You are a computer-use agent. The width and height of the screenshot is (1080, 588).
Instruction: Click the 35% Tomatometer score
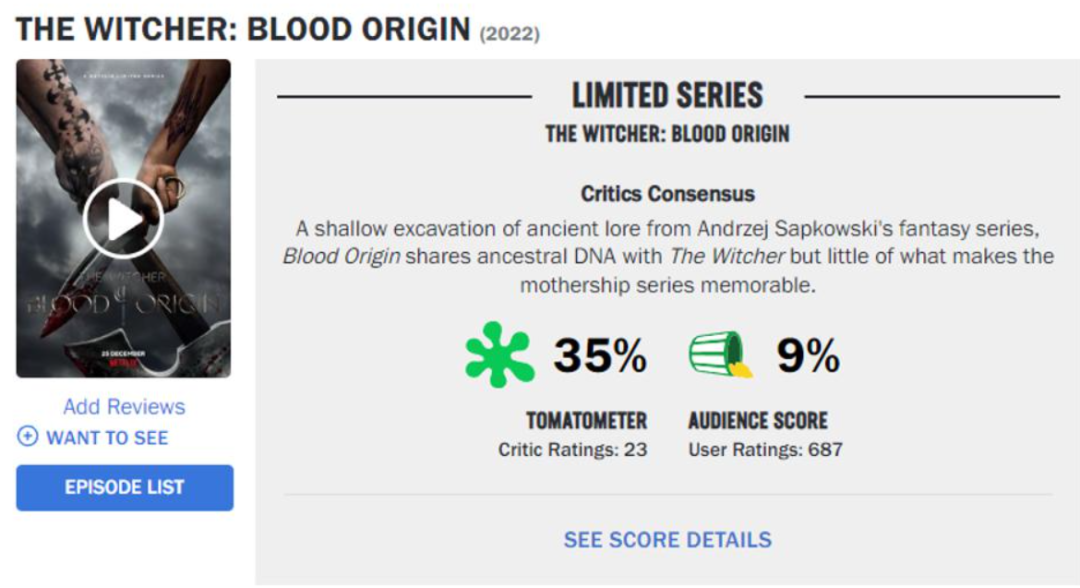(x=600, y=355)
